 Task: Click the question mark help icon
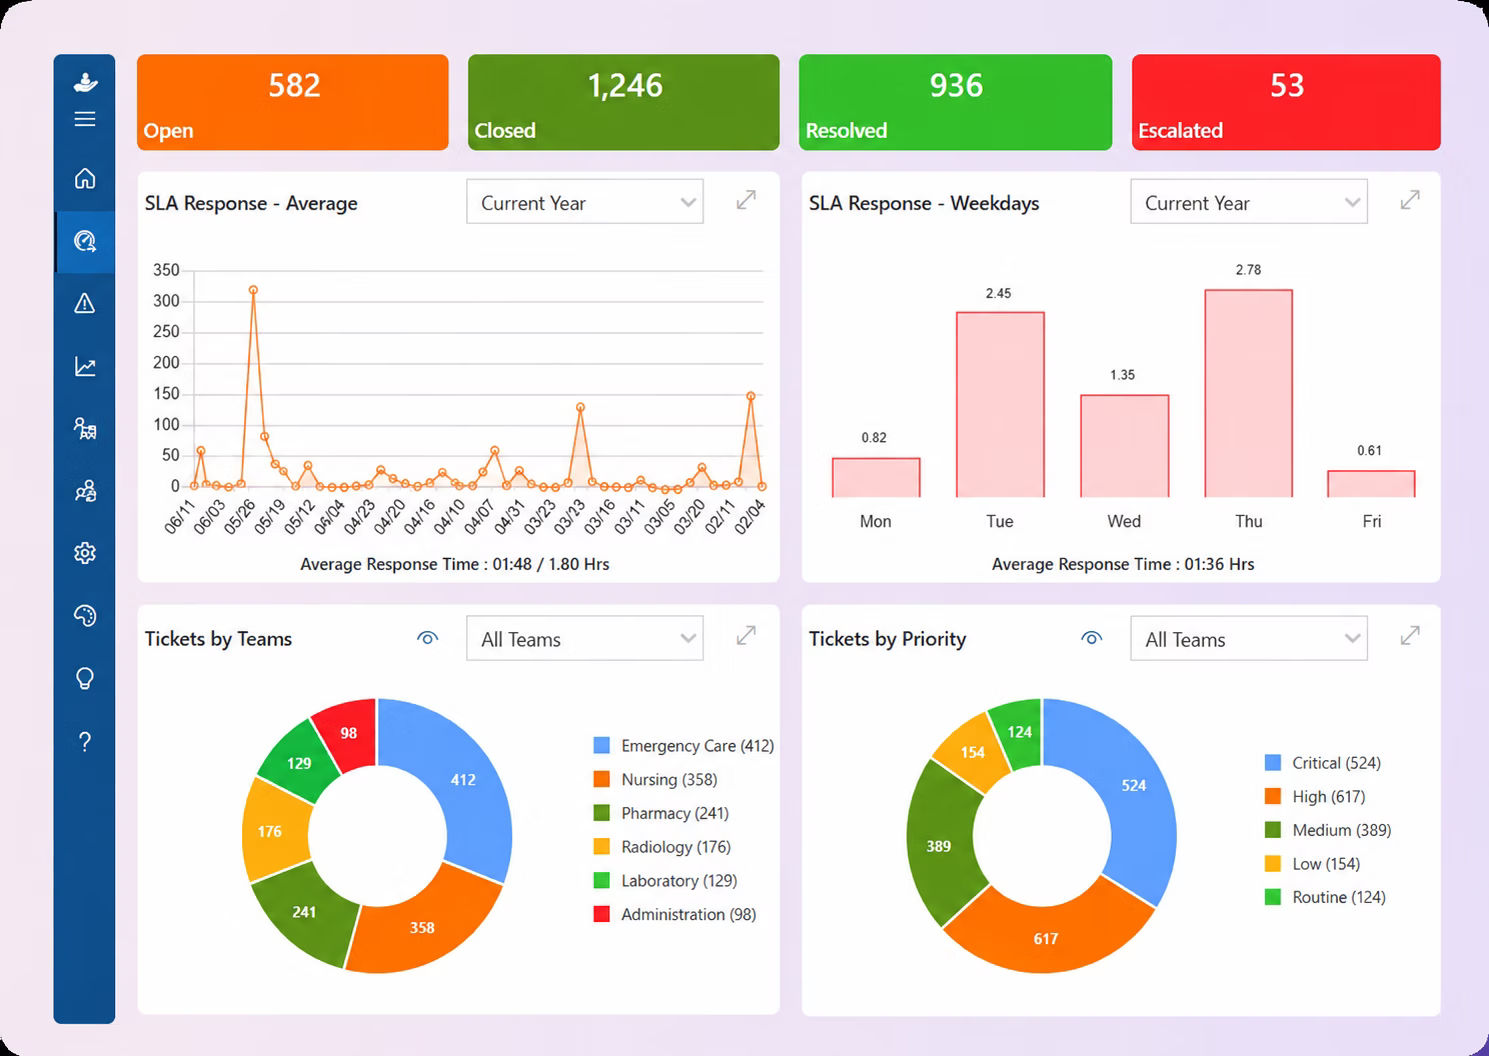click(85, 741)
